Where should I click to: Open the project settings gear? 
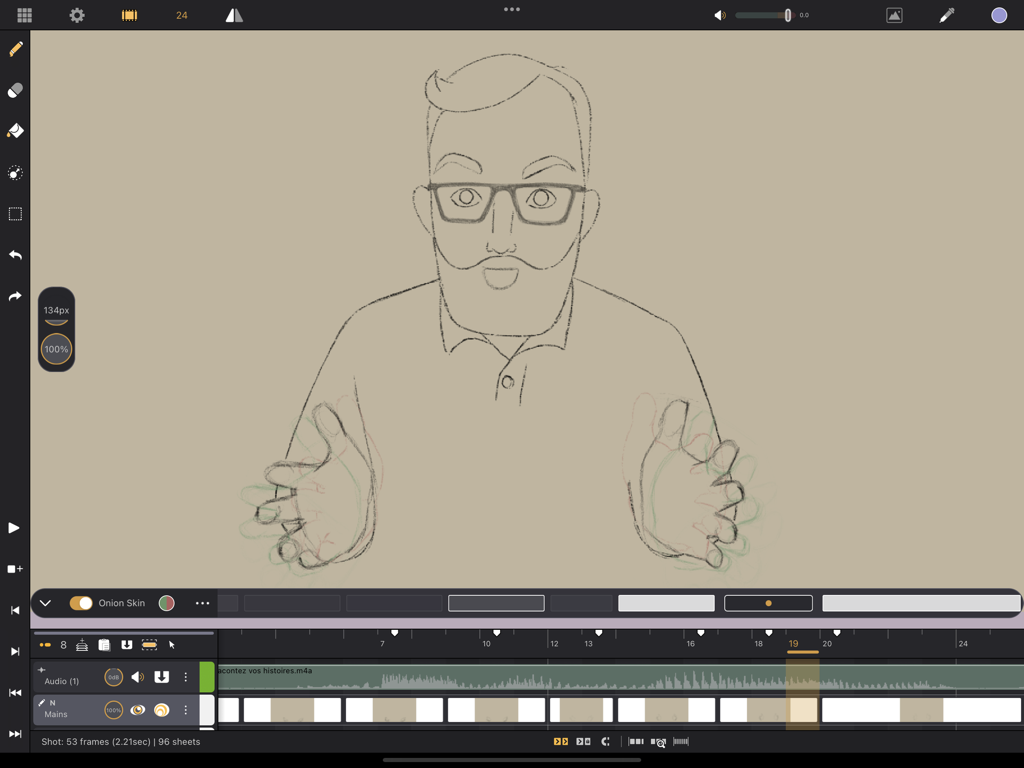click(77, 15)
